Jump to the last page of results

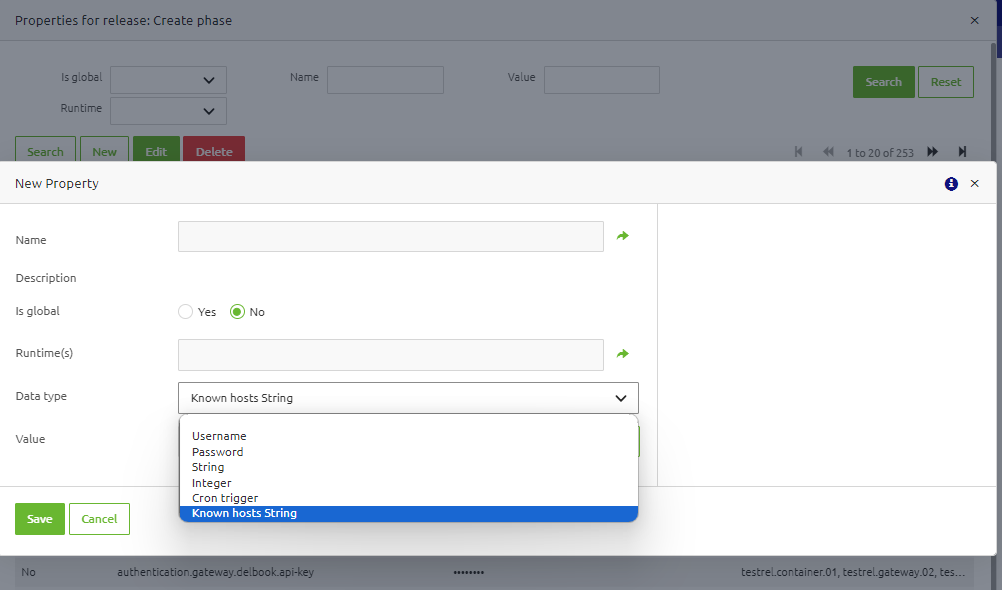click(x=962, y=152)
